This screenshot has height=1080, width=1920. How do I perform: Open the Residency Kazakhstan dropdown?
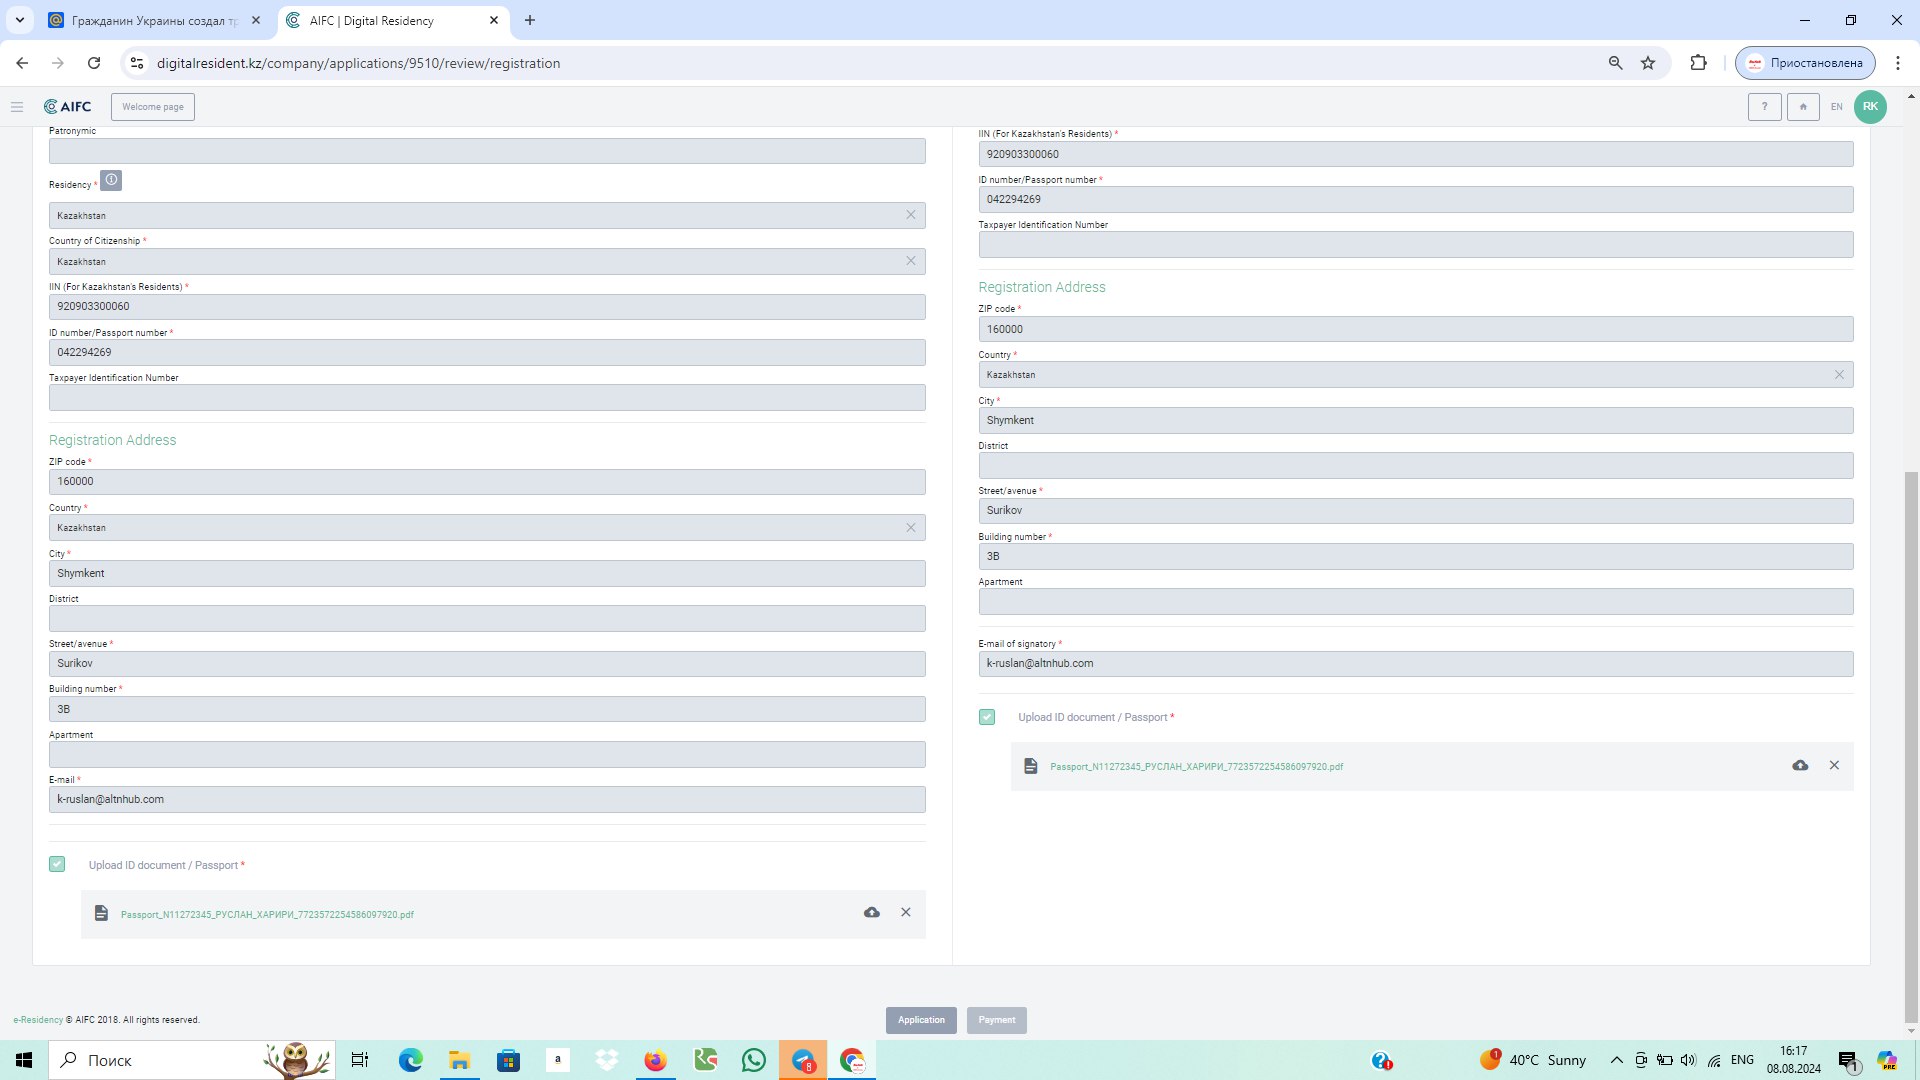487,216
